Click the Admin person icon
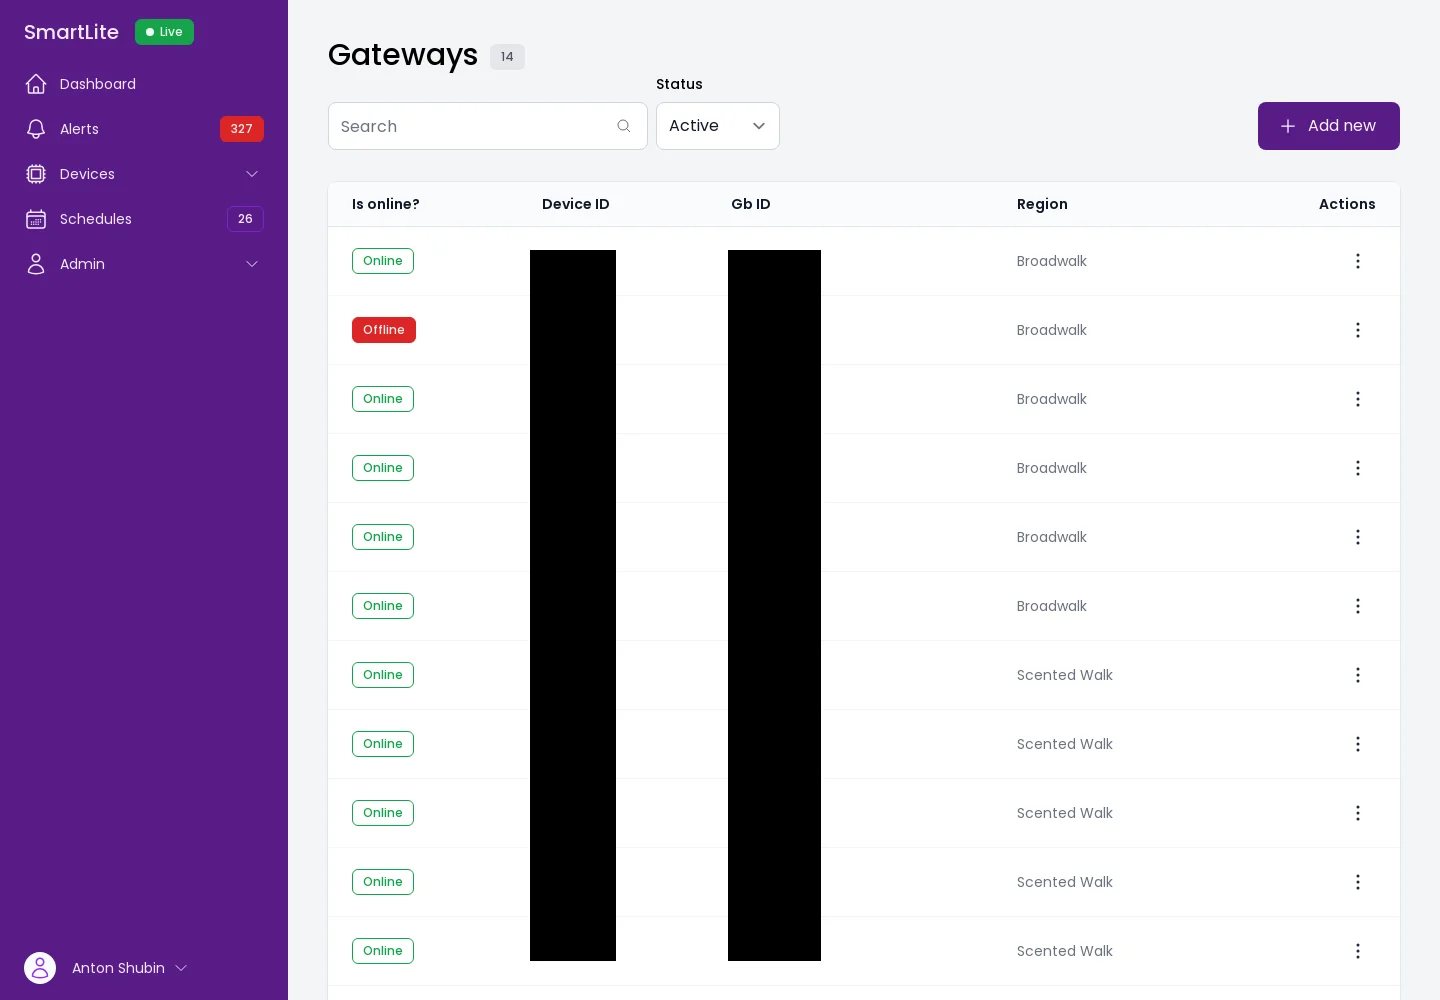Screen dimensions: 1440x1000 pyautogui.click(x=36, y=264)
